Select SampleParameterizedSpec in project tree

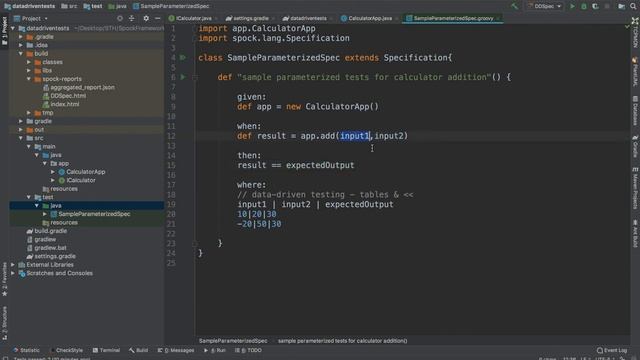coord(94,214)
